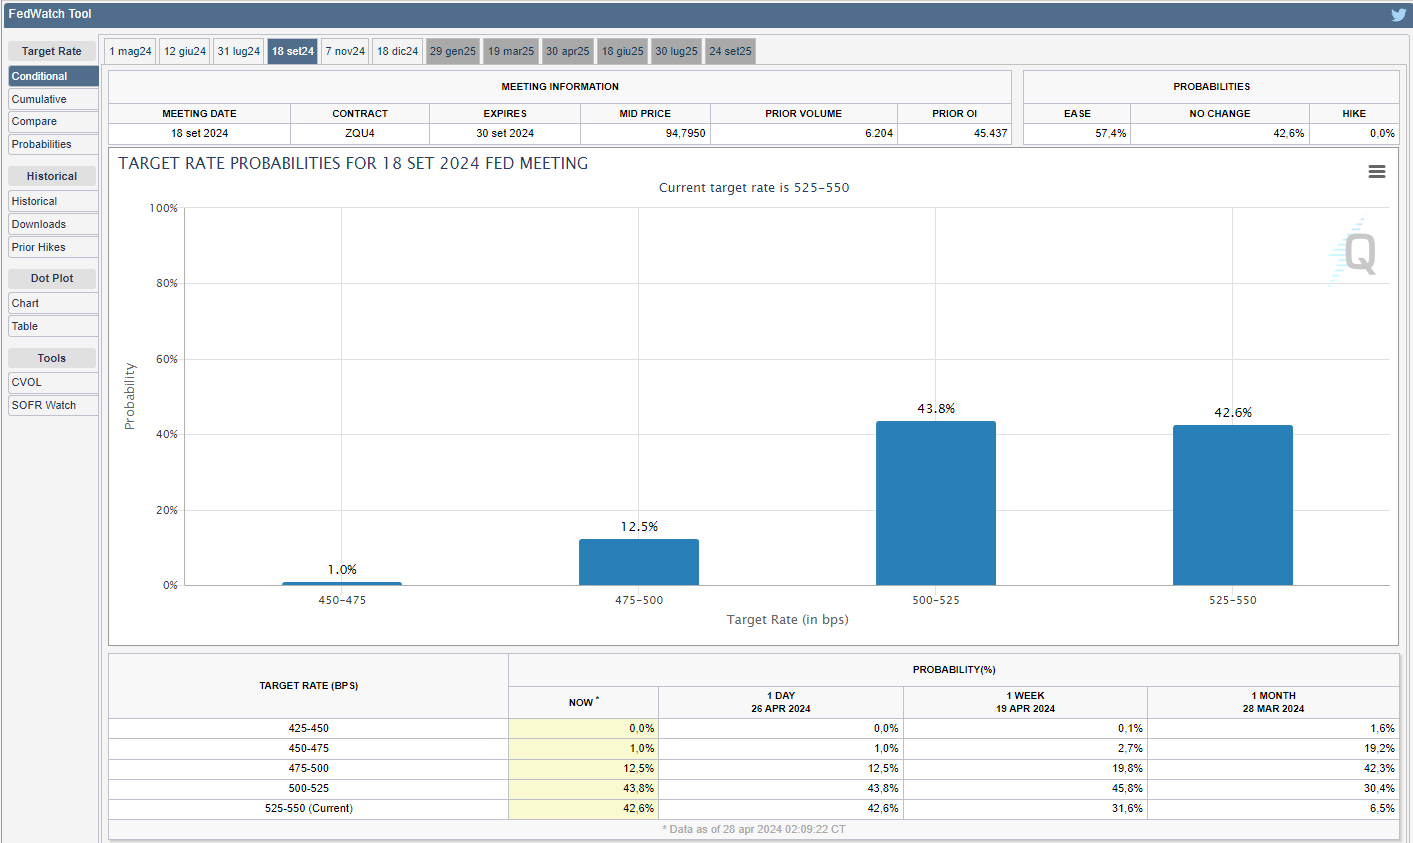
Task: Open the Downloads section
Action: (x=53, y=224)
